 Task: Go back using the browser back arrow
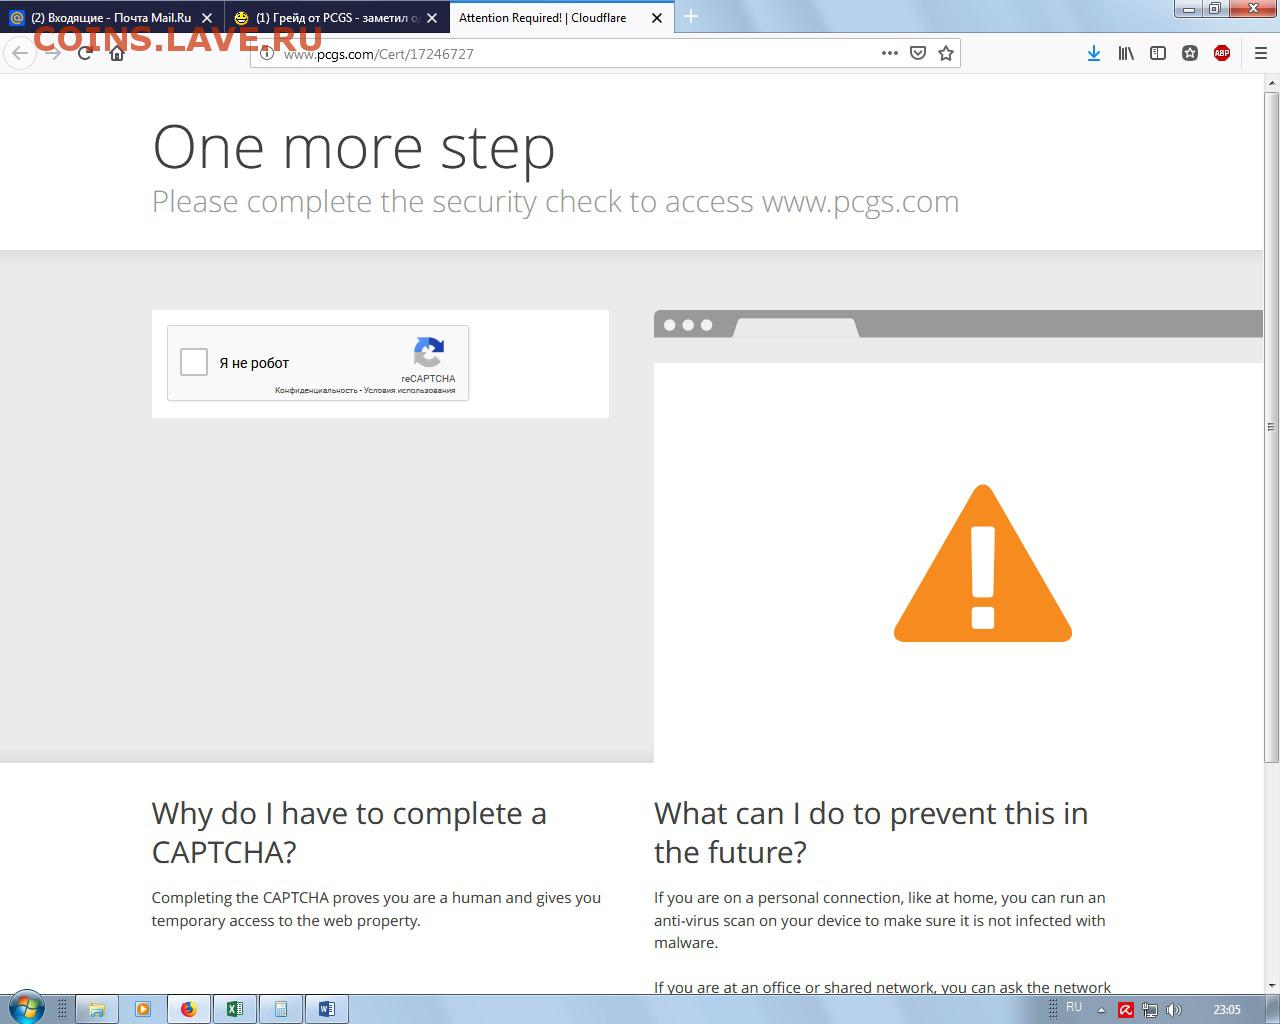tap(20, 53)
